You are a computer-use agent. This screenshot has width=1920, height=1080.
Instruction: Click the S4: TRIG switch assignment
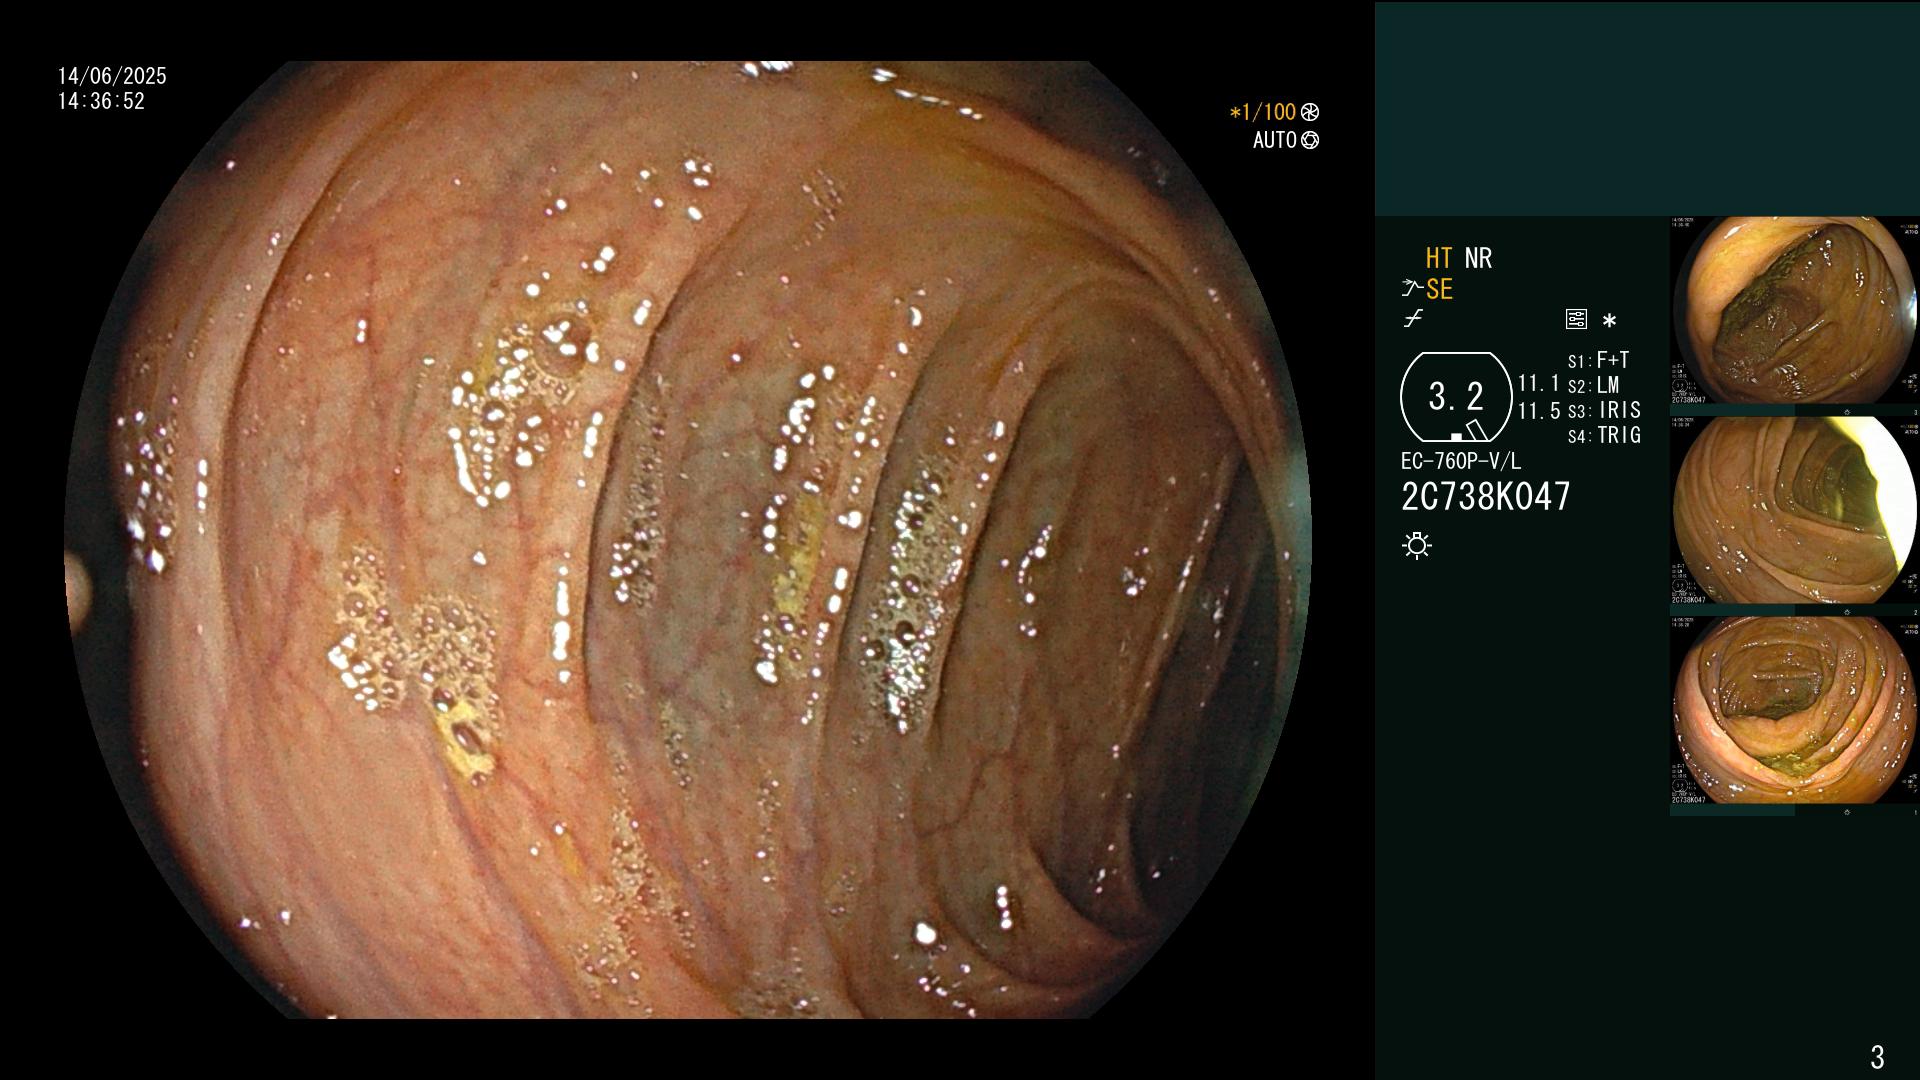(1604, 435)
